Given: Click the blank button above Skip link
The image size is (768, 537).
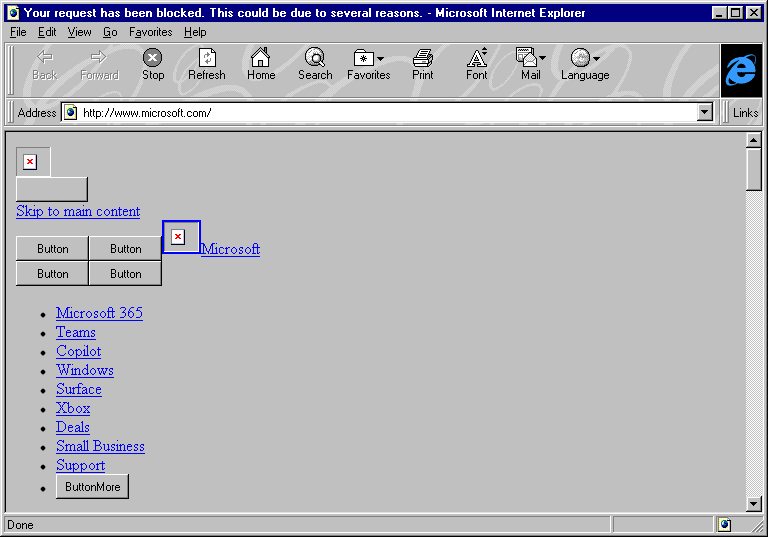Looking at the screenshot, I should pos(52,189).
